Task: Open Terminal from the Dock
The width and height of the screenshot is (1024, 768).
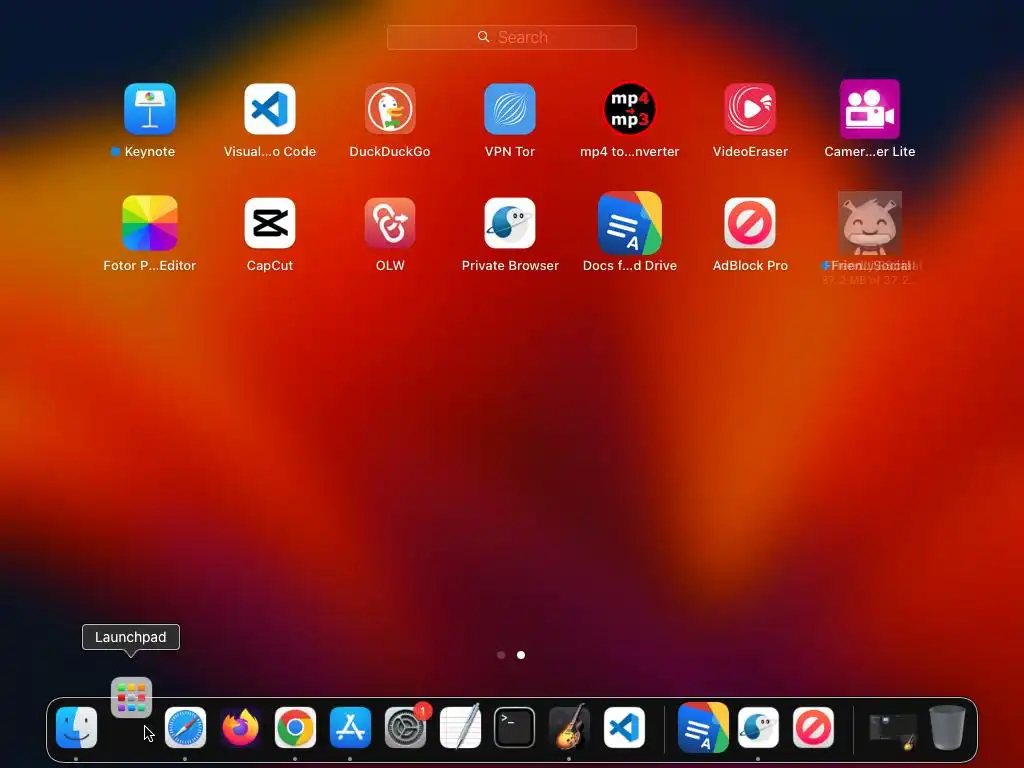Action: pos(515,728)
